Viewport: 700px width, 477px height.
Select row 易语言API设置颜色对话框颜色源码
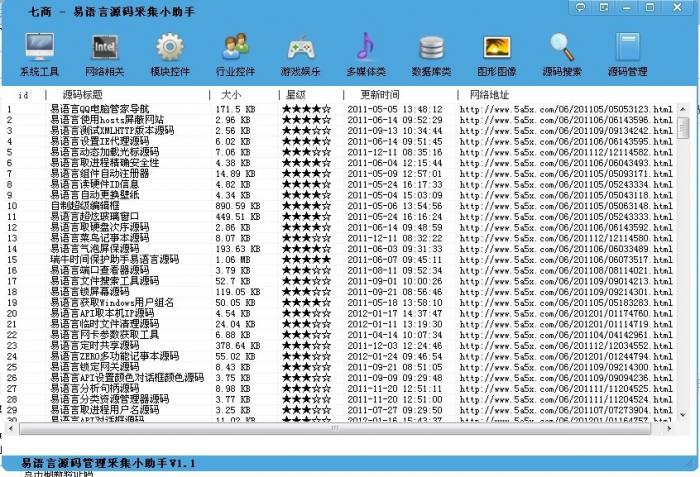click(x=340, y=377)
